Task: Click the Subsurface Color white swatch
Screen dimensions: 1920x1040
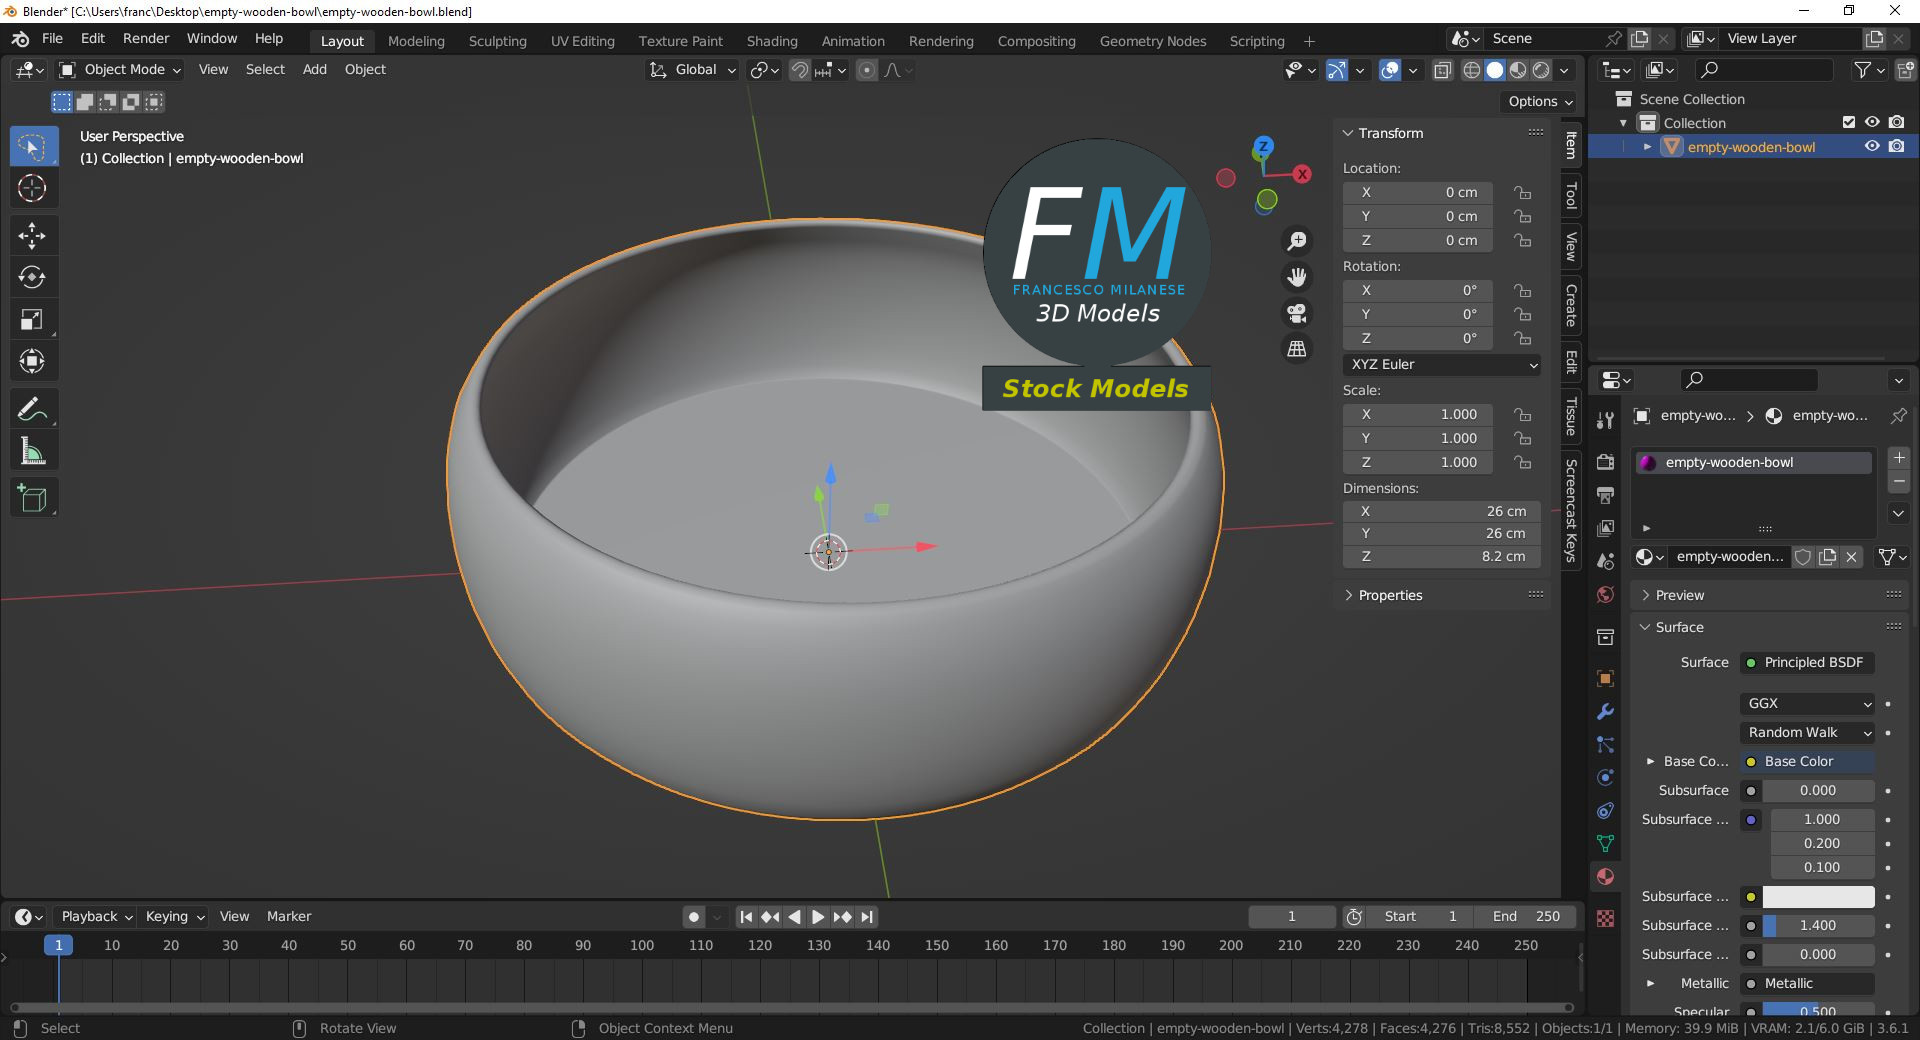Action: point(1817,897)
